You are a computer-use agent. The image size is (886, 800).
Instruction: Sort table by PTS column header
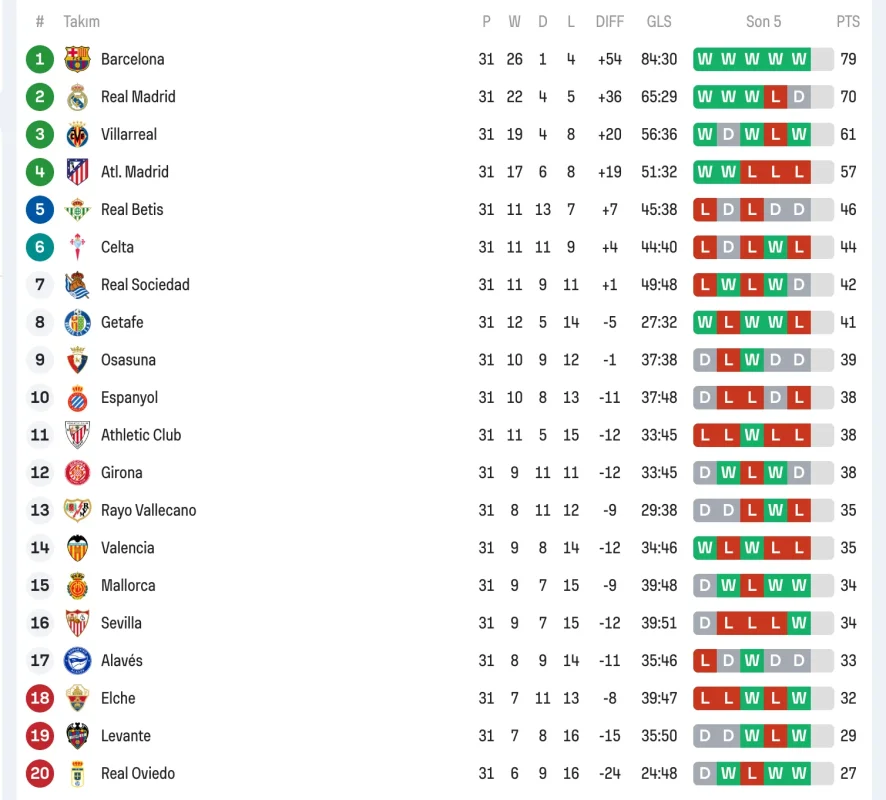(x=848, y=21)
